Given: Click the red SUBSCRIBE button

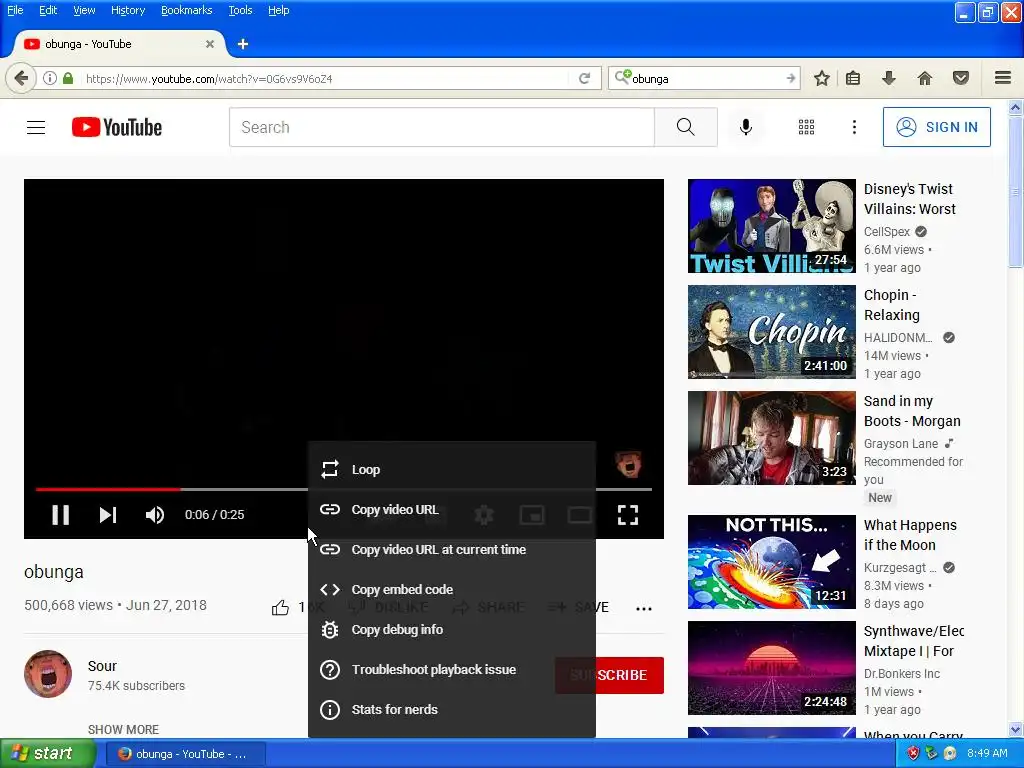Looking at the screenshot, I should [609, 675].
